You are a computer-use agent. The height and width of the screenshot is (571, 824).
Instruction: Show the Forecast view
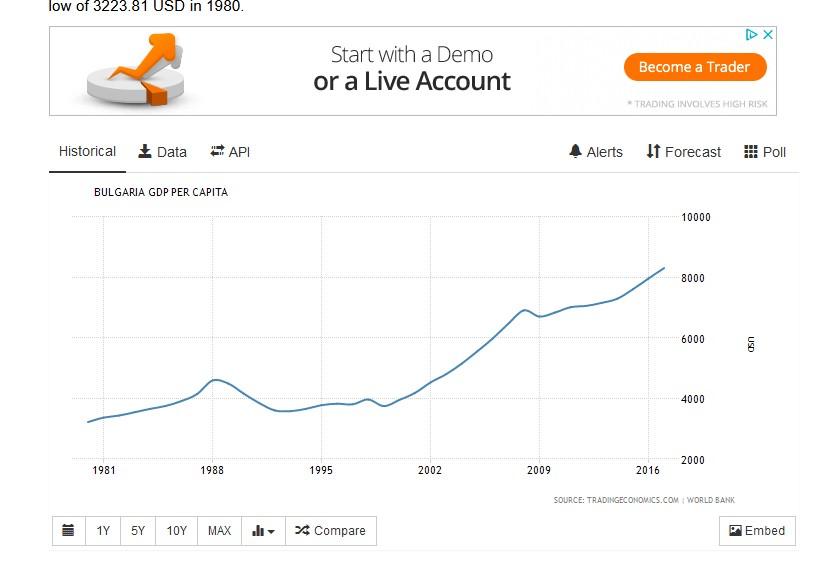tap(683, 152)
